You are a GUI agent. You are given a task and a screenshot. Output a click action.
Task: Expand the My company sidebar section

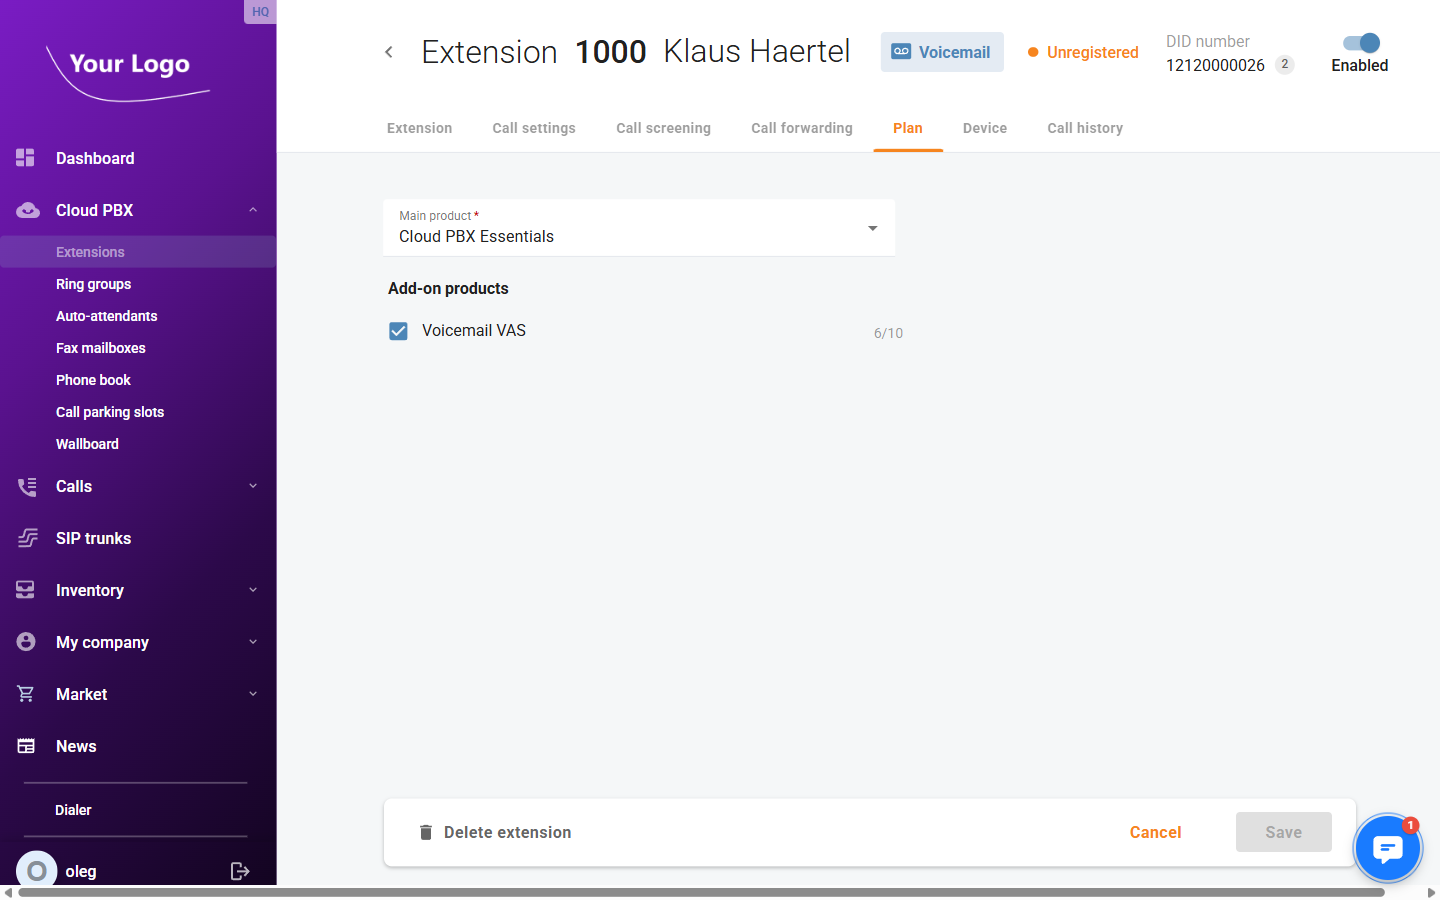pyautogui.click(x=253, y=642)
